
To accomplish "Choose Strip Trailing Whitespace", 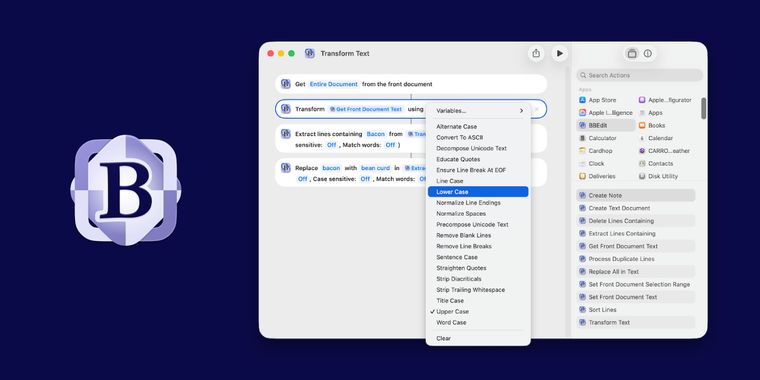I will (478, 290).
